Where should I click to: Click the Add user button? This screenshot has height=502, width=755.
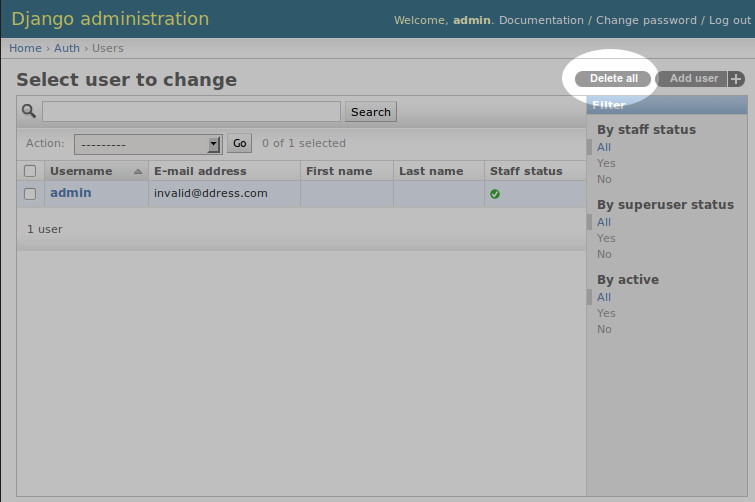[x=693, y=78]
